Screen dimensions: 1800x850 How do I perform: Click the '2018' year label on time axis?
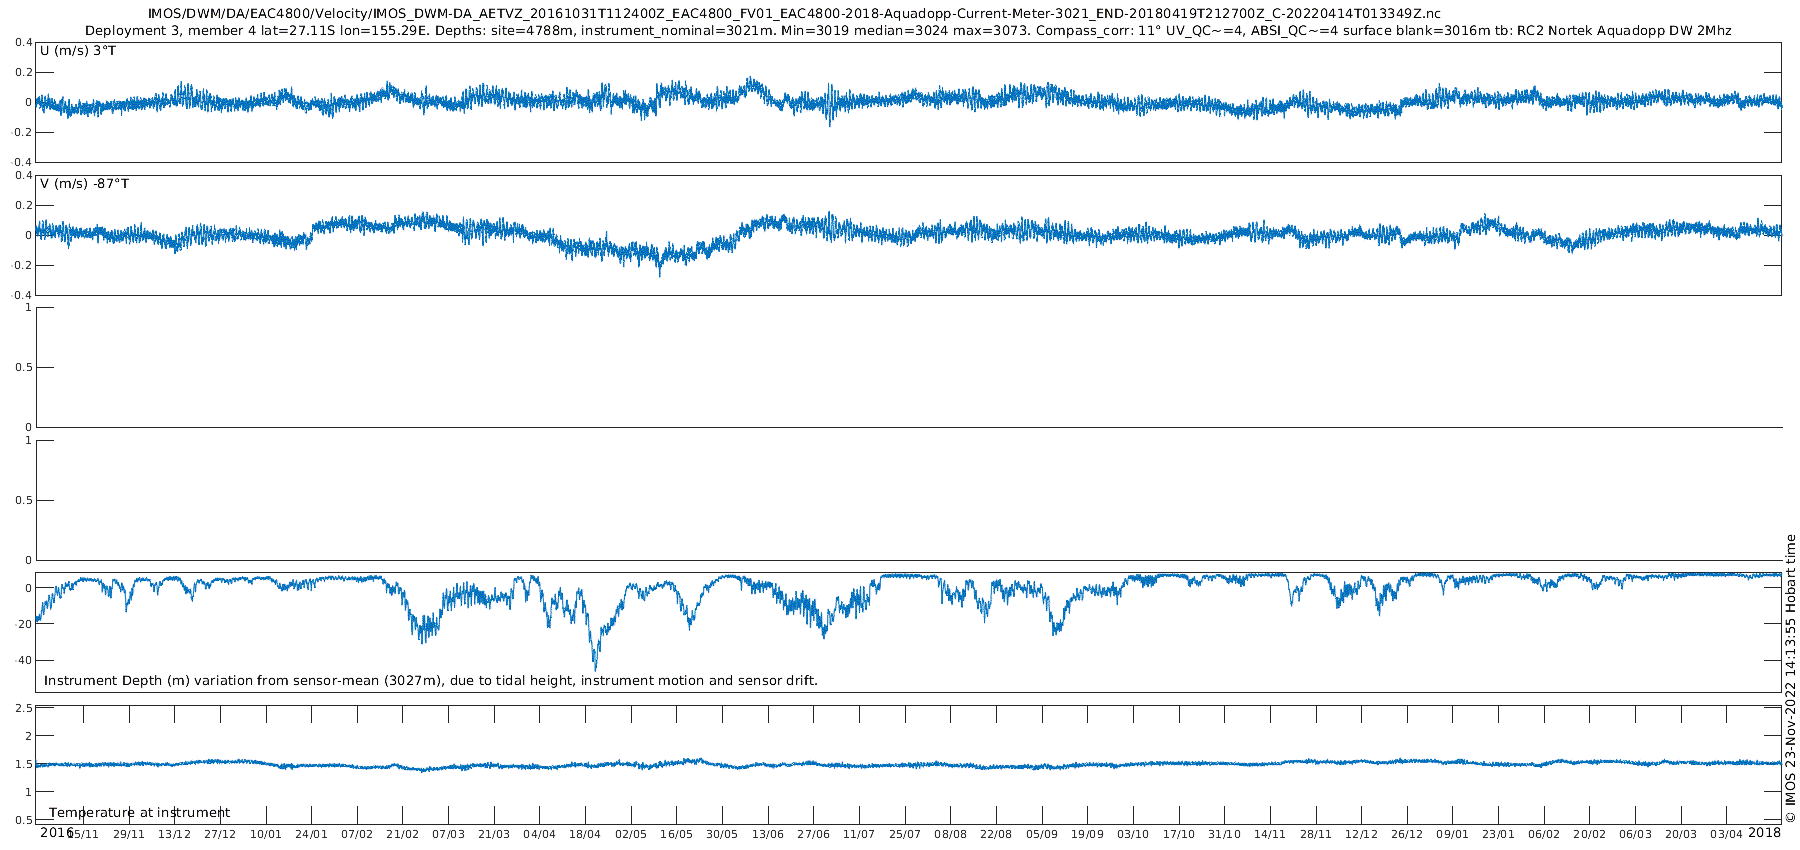point(1765,832)
